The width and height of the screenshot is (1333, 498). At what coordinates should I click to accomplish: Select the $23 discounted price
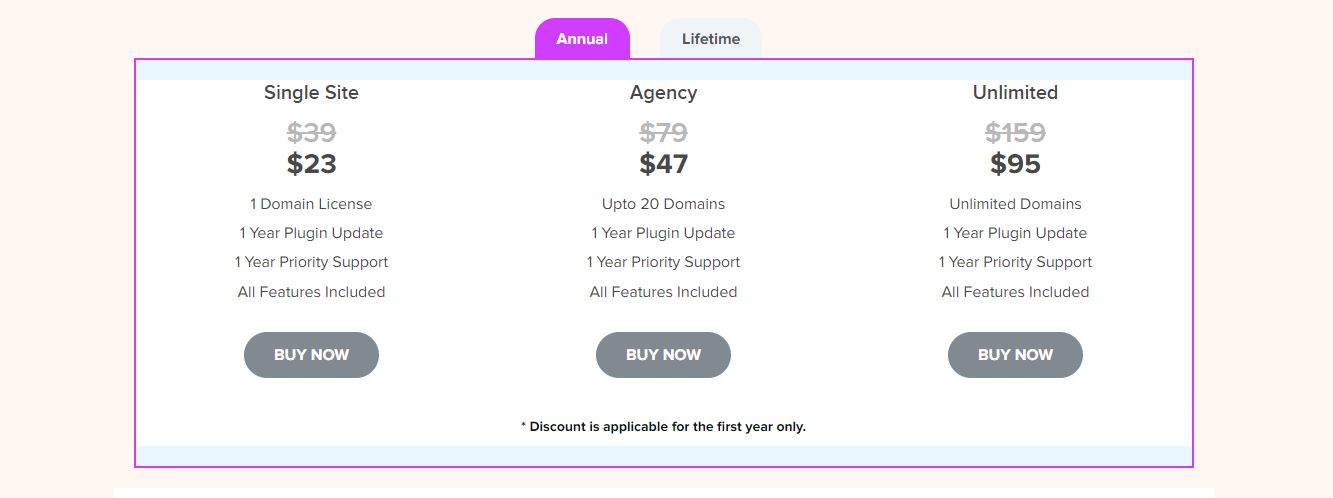coord(311,164)
